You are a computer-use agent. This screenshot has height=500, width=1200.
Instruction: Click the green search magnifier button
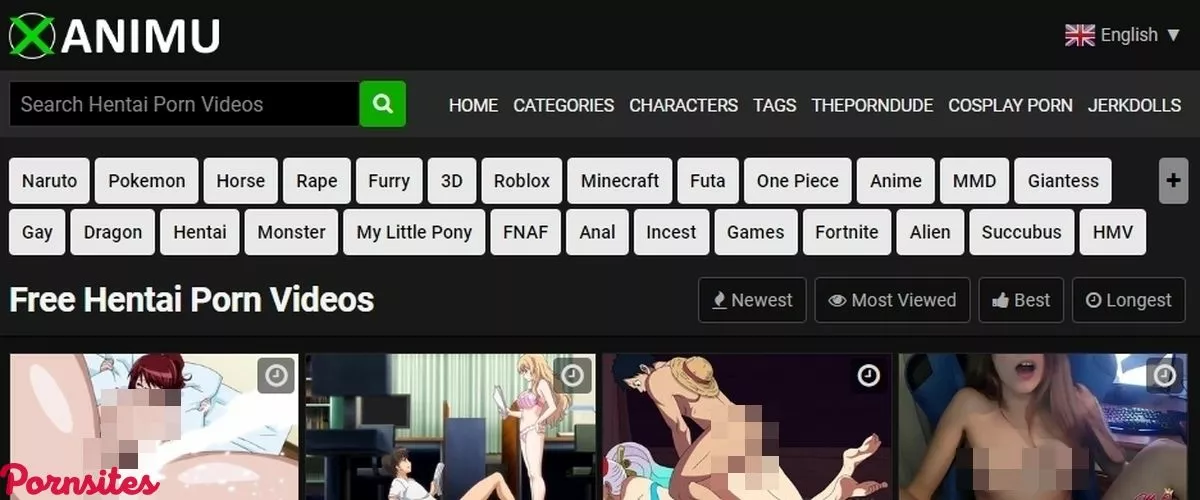coord(382,104)
